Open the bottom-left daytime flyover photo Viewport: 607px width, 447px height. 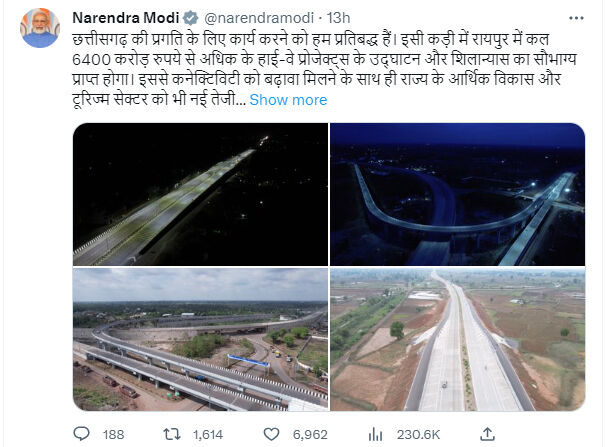tap(200, 340)
